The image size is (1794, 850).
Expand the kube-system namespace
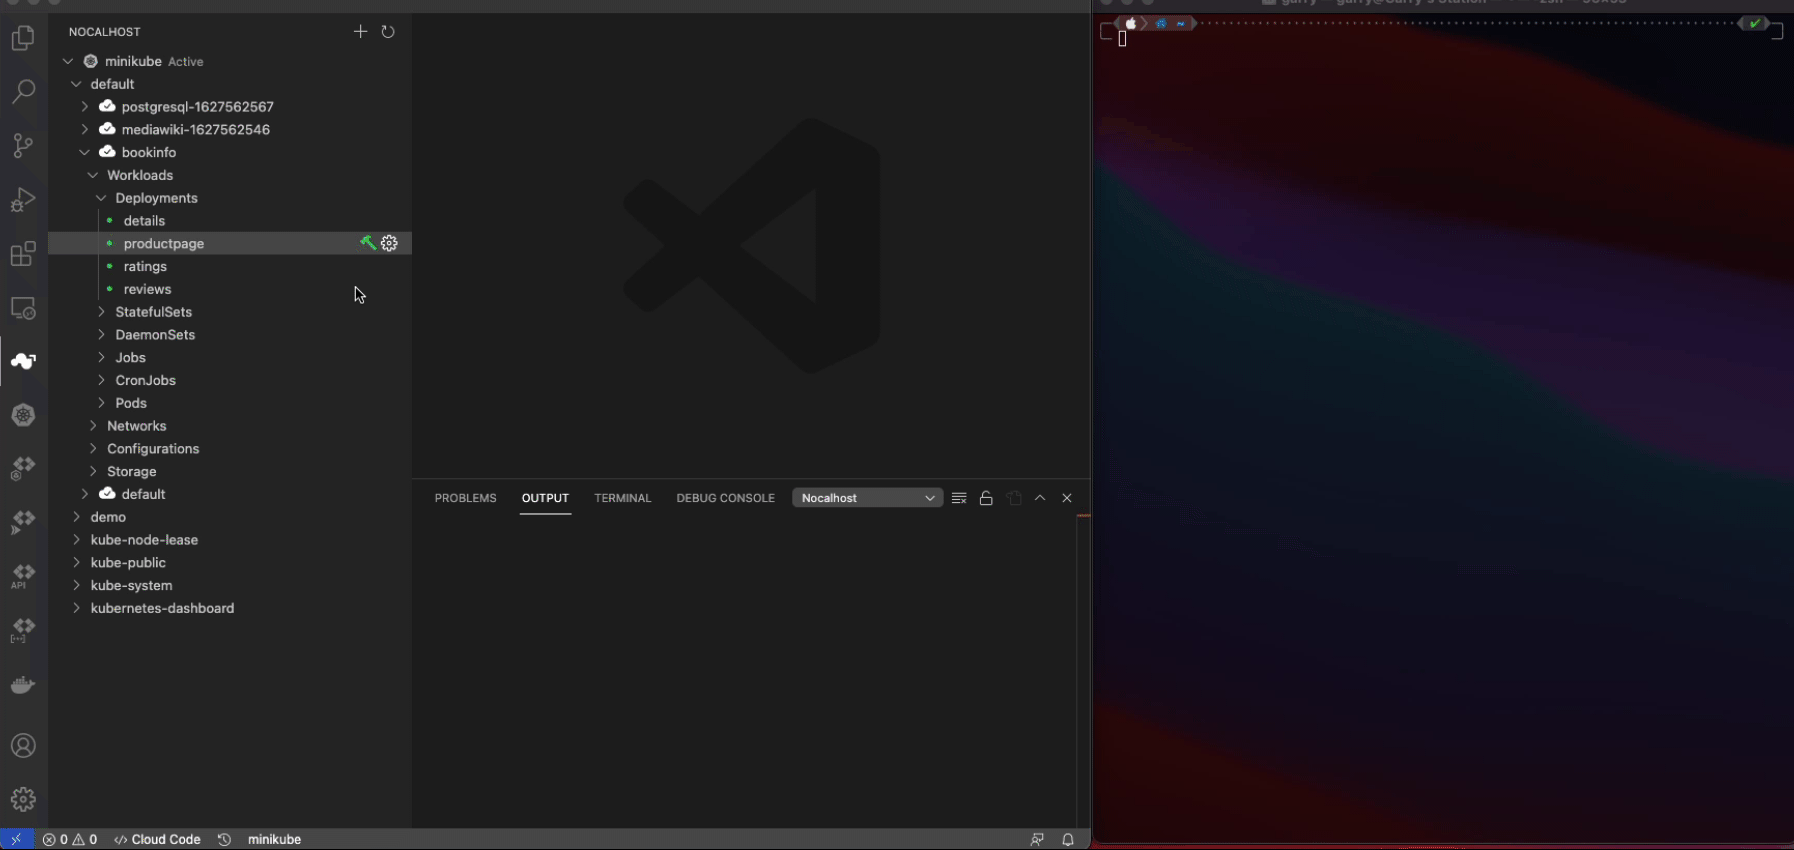click(x=77, y=585)
